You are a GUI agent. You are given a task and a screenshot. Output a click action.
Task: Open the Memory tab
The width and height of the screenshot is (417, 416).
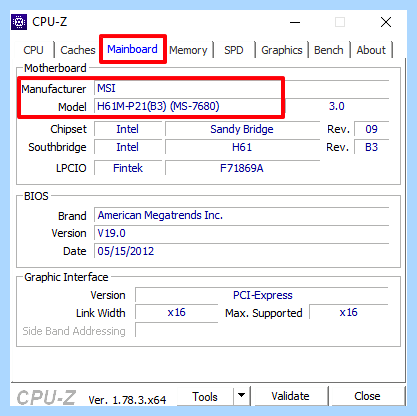[188, 50]
